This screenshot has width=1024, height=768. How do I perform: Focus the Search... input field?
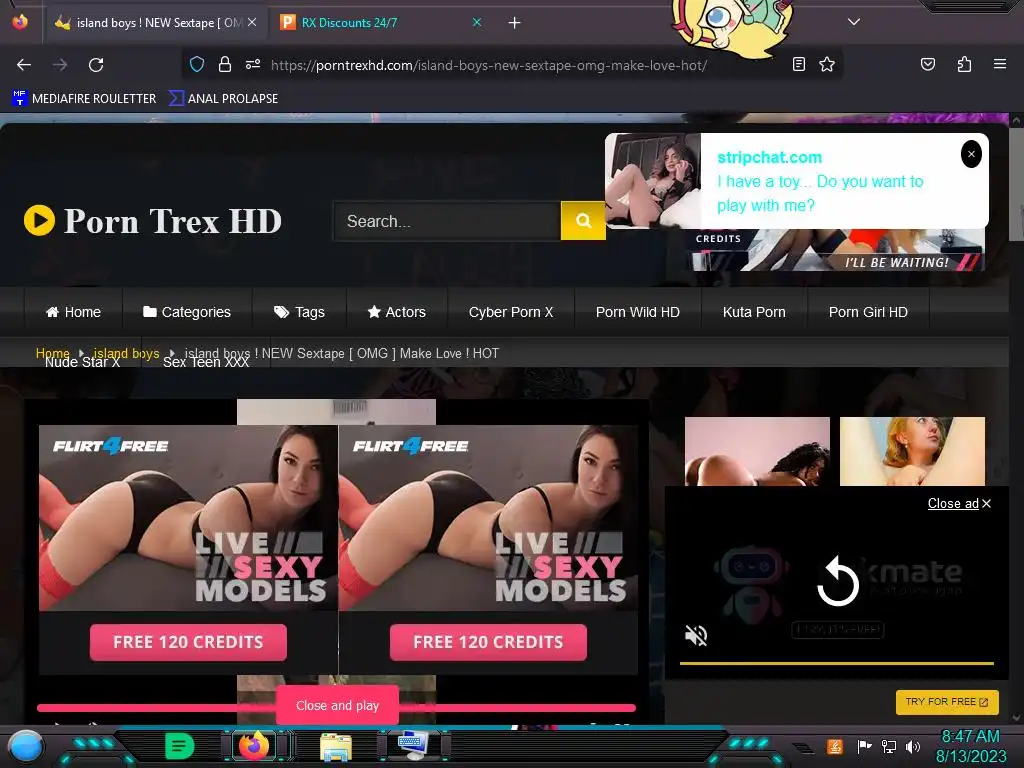447,221
